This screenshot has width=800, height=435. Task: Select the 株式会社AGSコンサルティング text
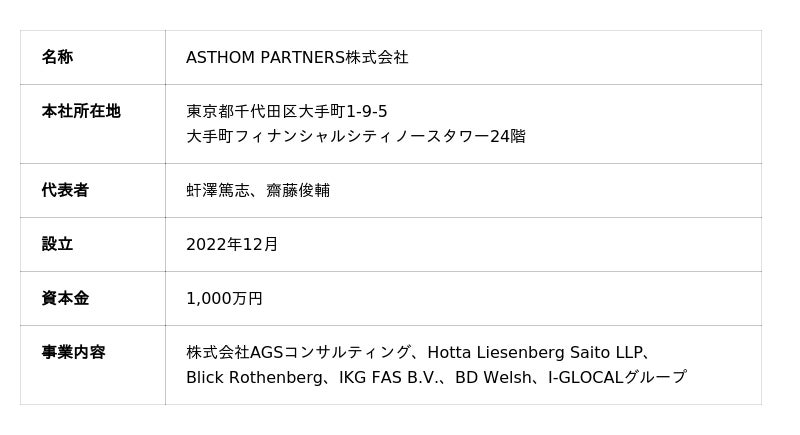pos(298,352)
